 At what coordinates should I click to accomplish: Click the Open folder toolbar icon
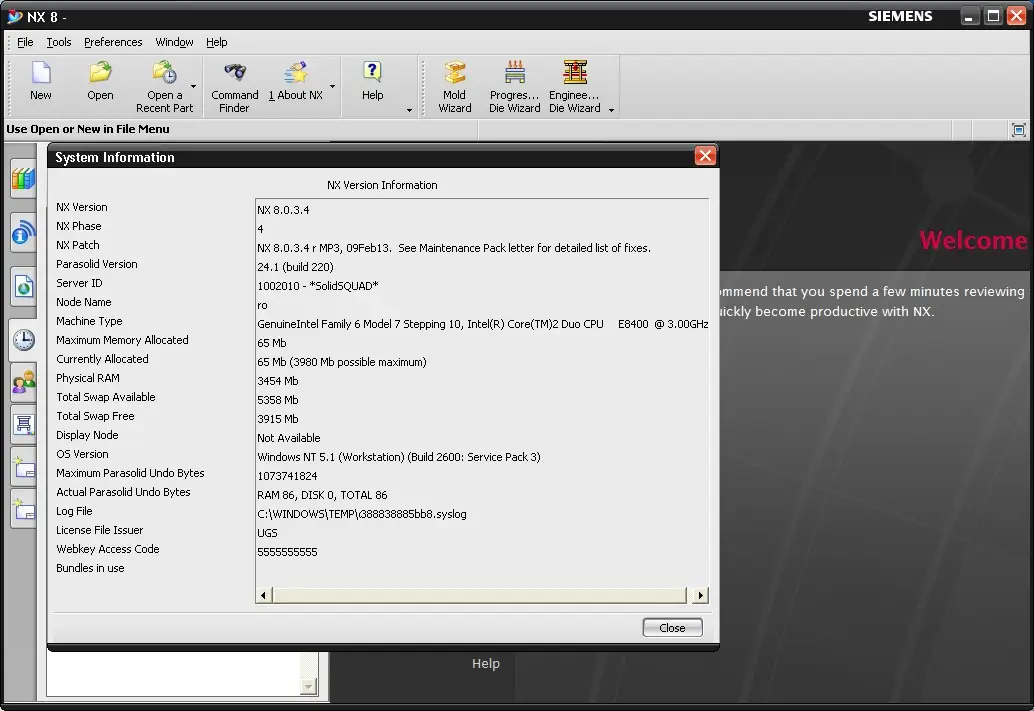100,73
